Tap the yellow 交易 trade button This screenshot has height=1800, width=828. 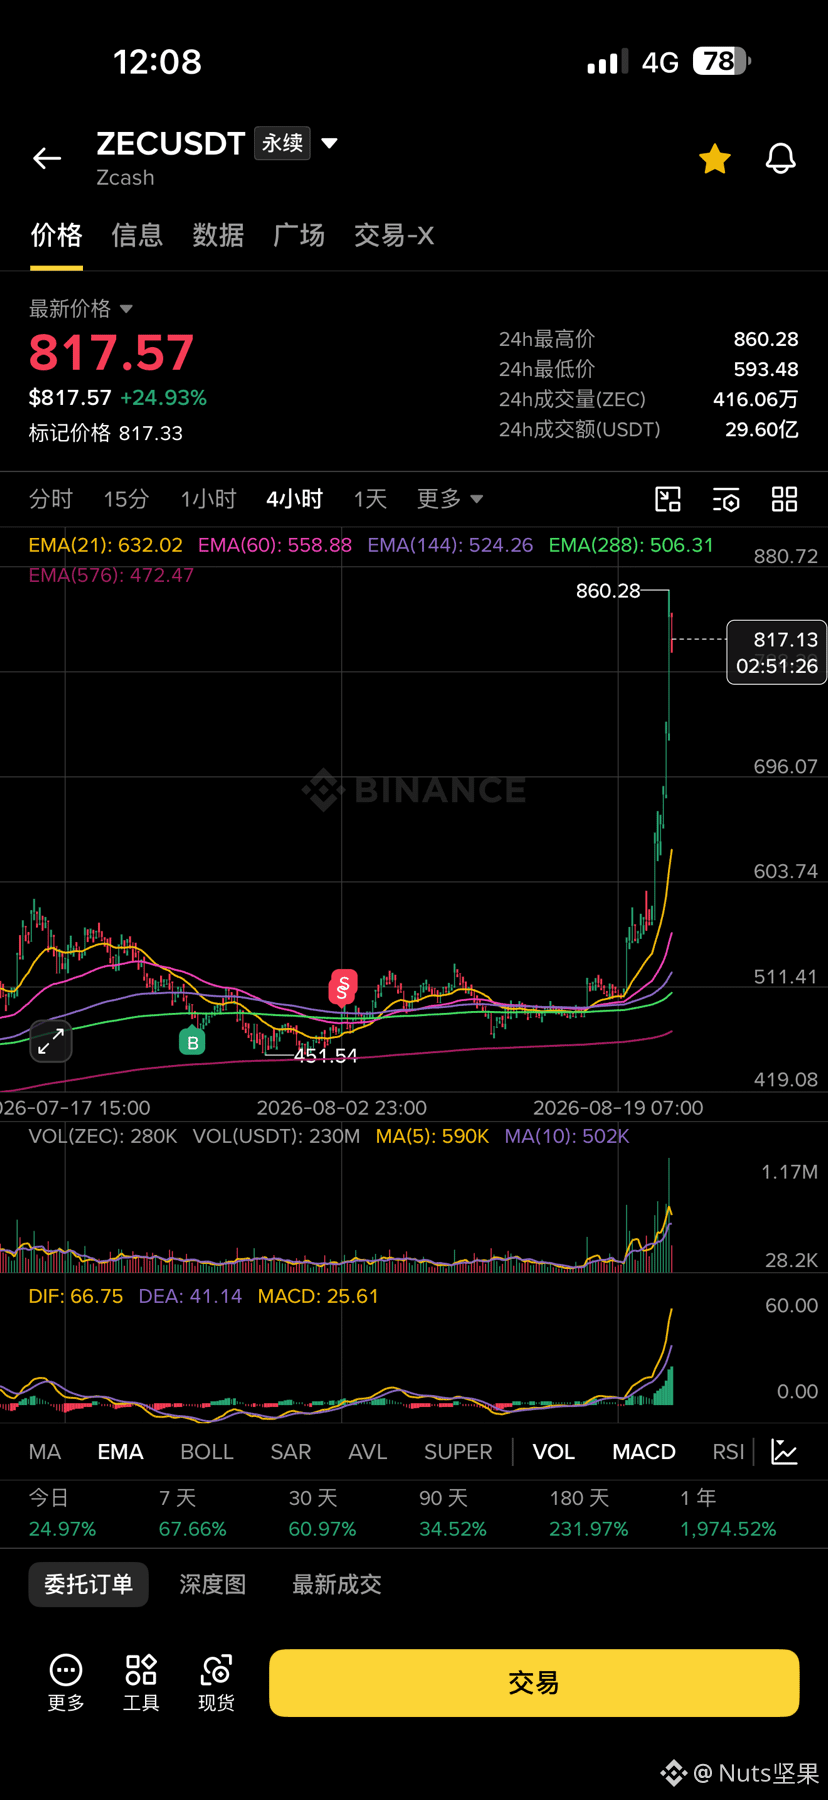[534, 1683]
